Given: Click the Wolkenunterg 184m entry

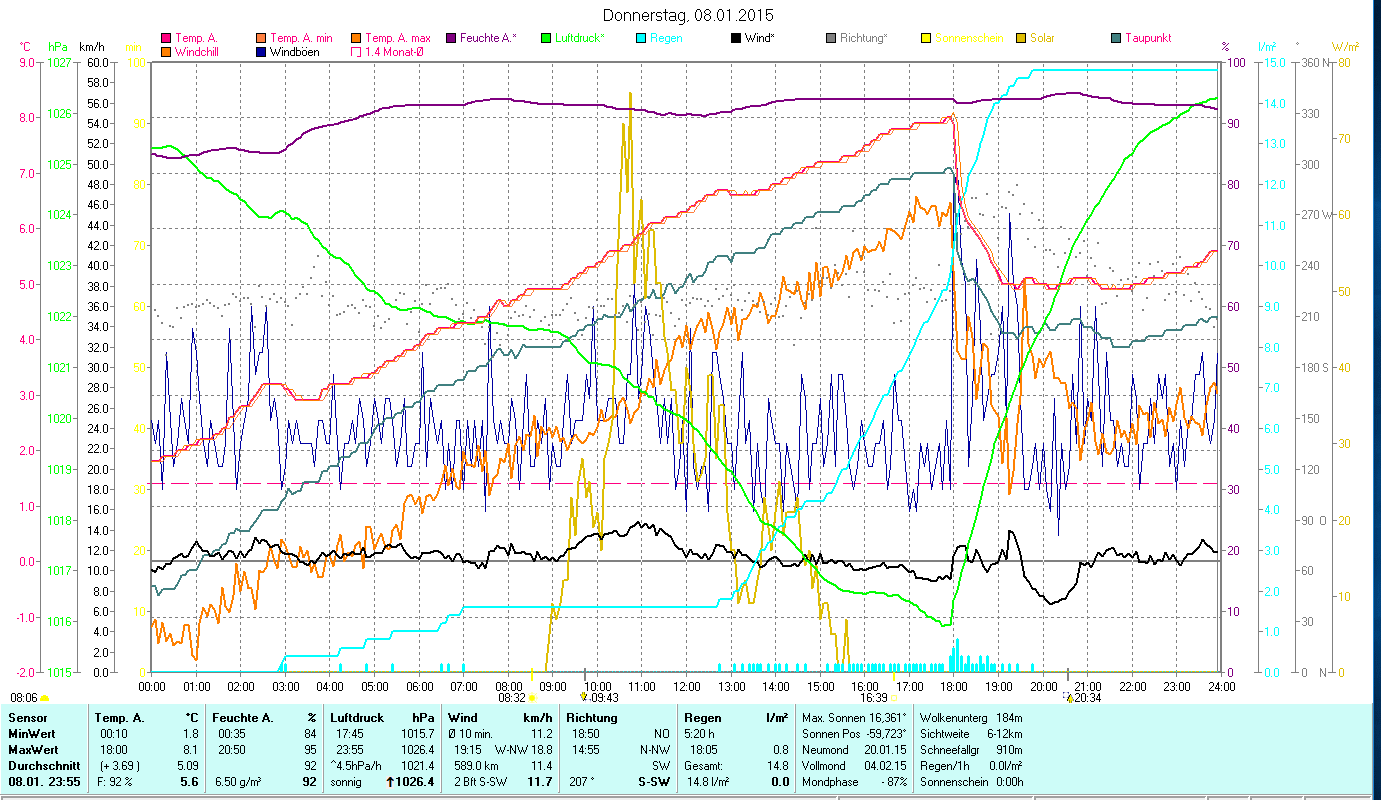Looking at the screenshot, I should (970, 718).
